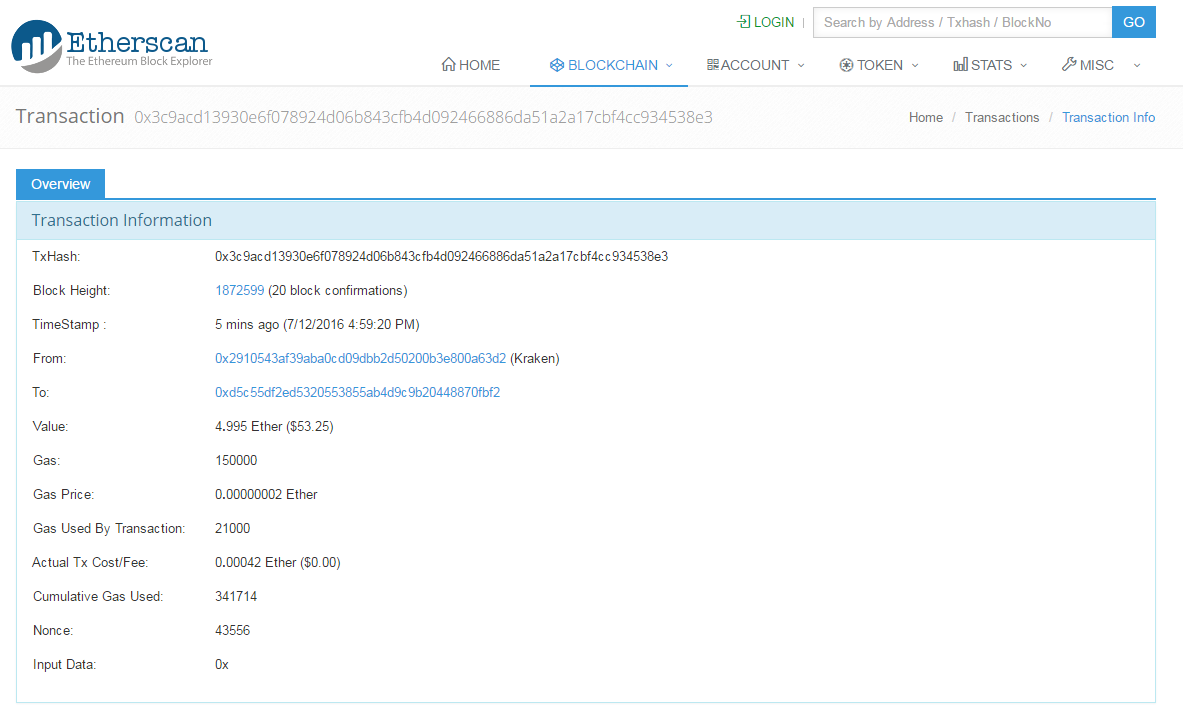Expand the MISC dropdown menu
The width and height of the screenshot is (1183, 711).
(x=1136, y=67)
